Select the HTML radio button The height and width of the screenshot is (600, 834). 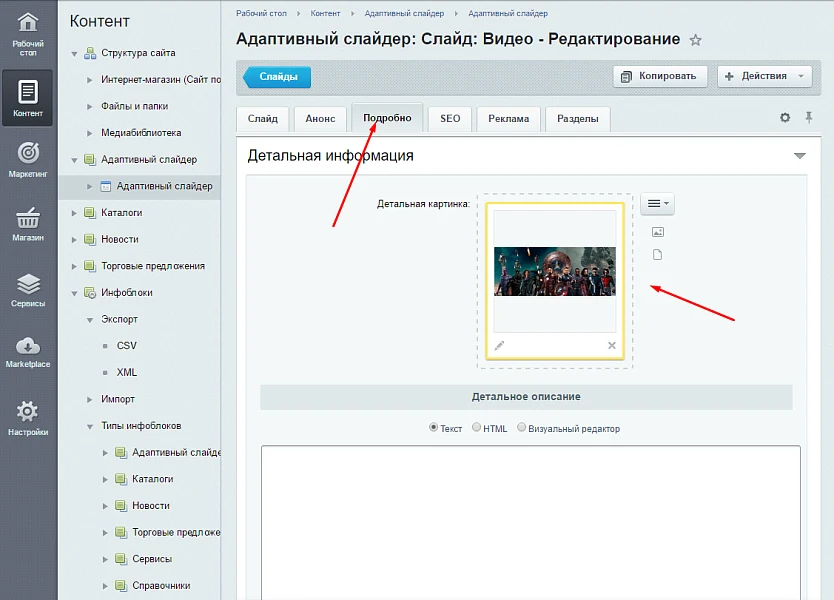477,427
